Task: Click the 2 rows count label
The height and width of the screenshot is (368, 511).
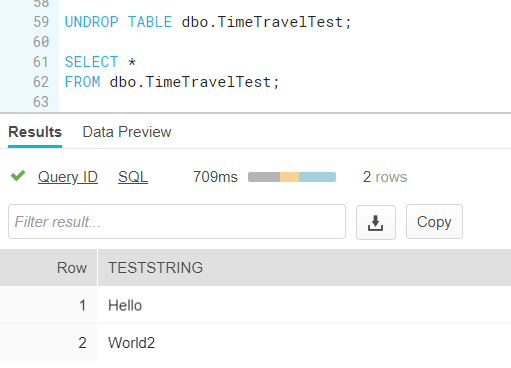Action: [x=385, y=177]
